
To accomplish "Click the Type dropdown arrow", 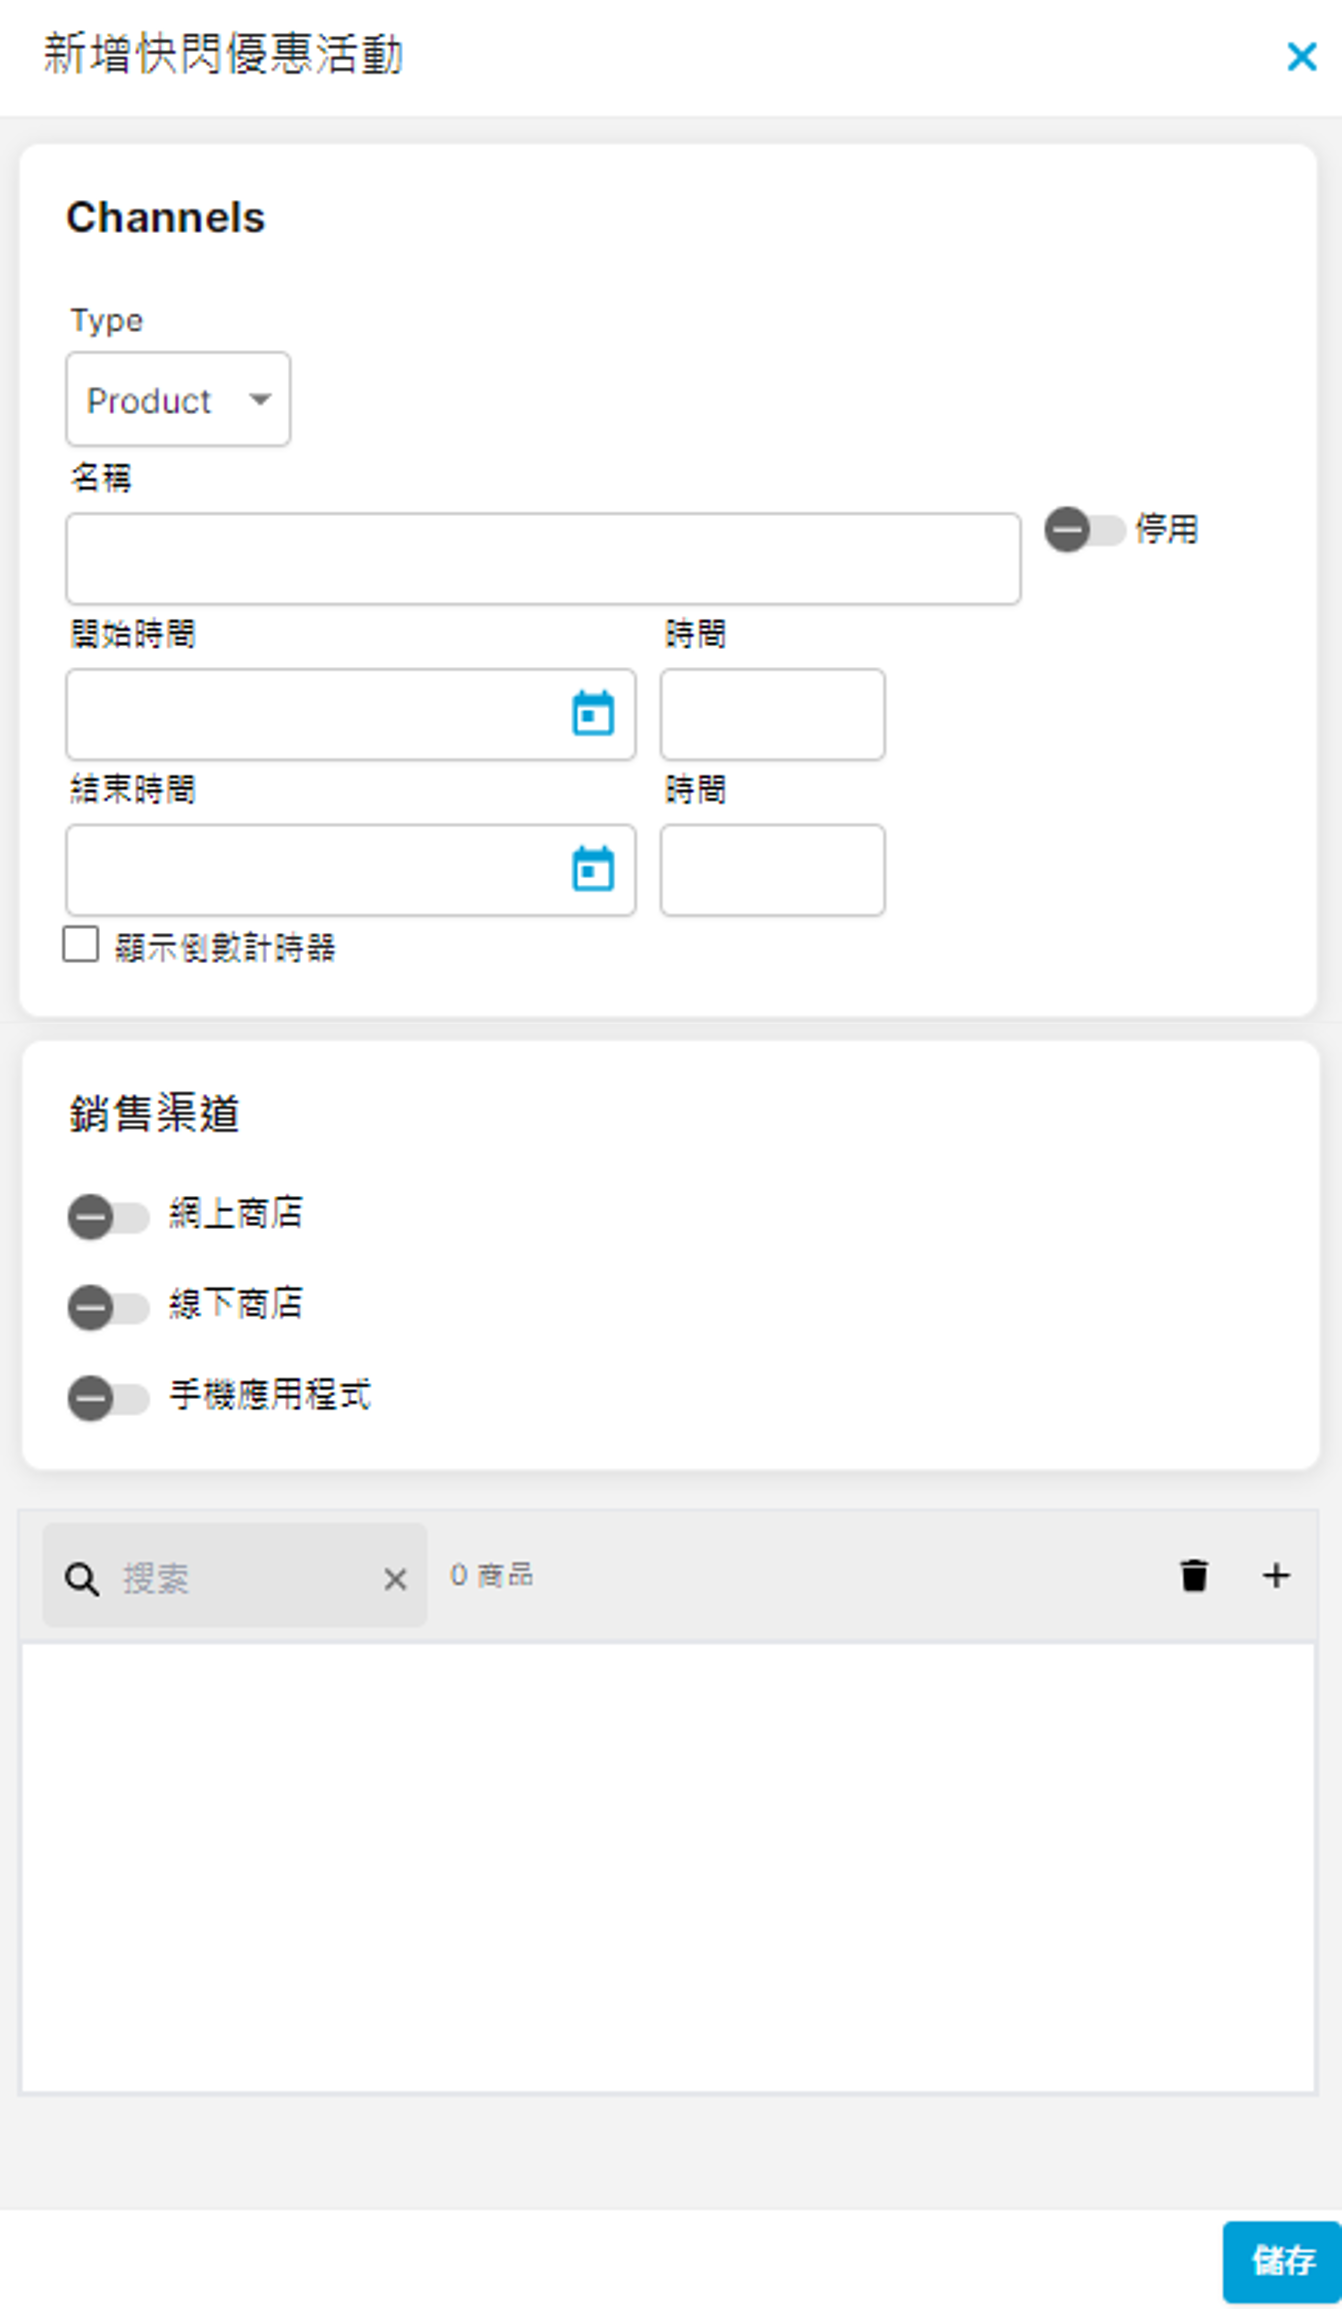I will pos(260,400).
